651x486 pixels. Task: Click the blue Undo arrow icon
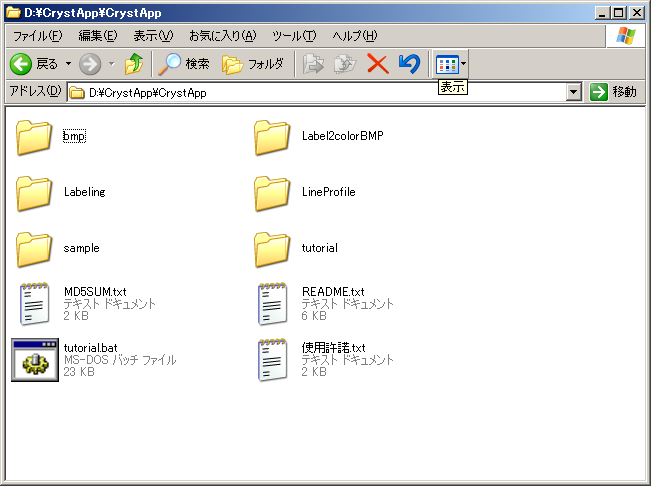(409, 64)
